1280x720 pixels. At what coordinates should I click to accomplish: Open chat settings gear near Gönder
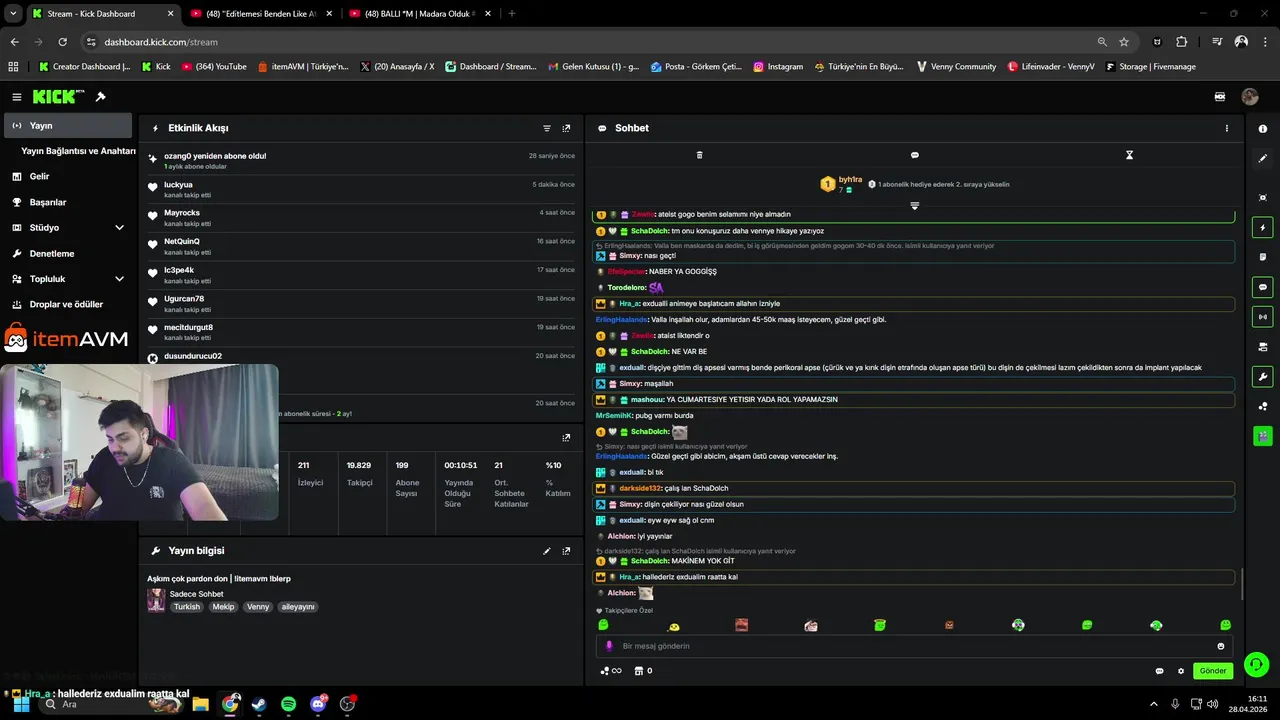pos(1181,671)
